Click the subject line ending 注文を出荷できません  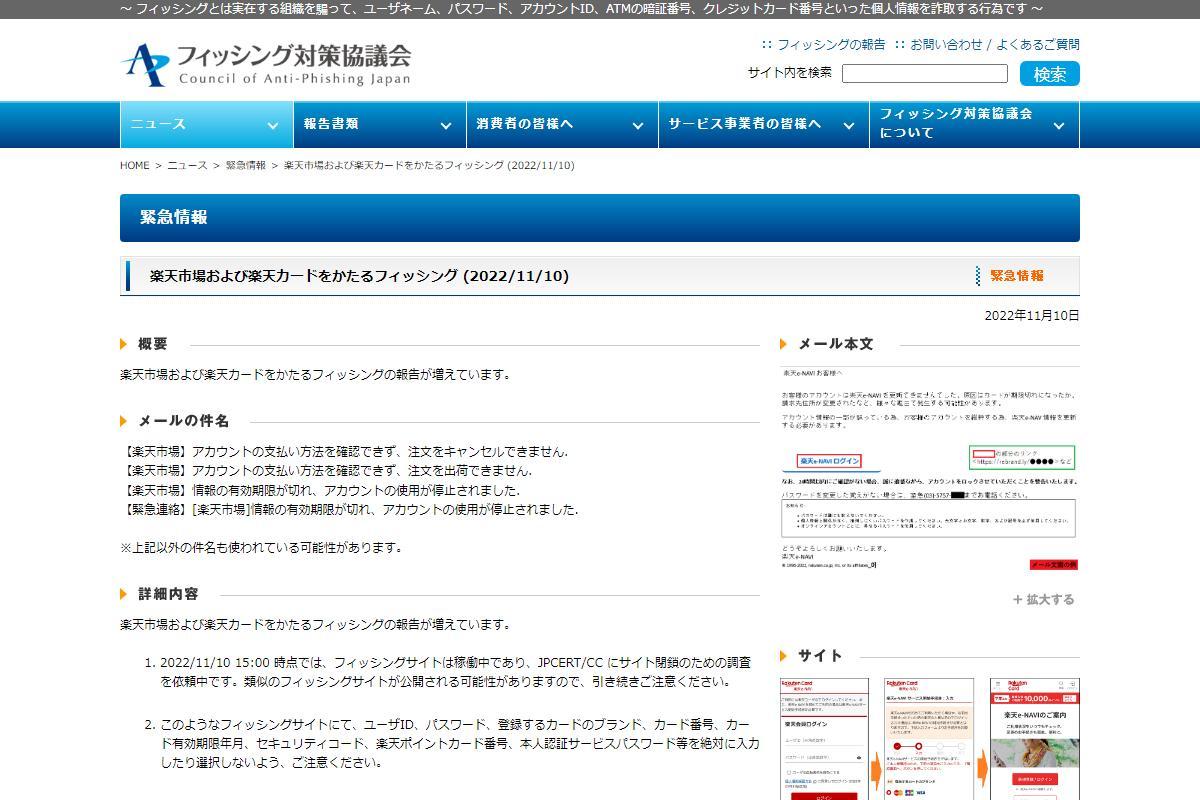click(326, 471)
